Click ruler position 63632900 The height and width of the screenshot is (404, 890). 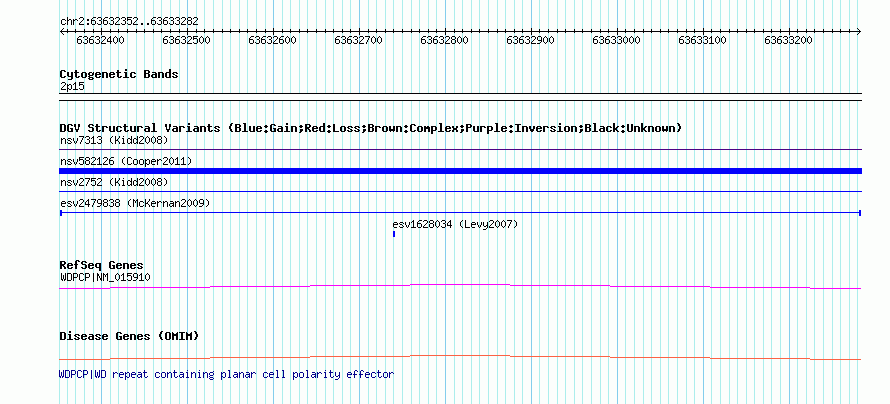530,40
